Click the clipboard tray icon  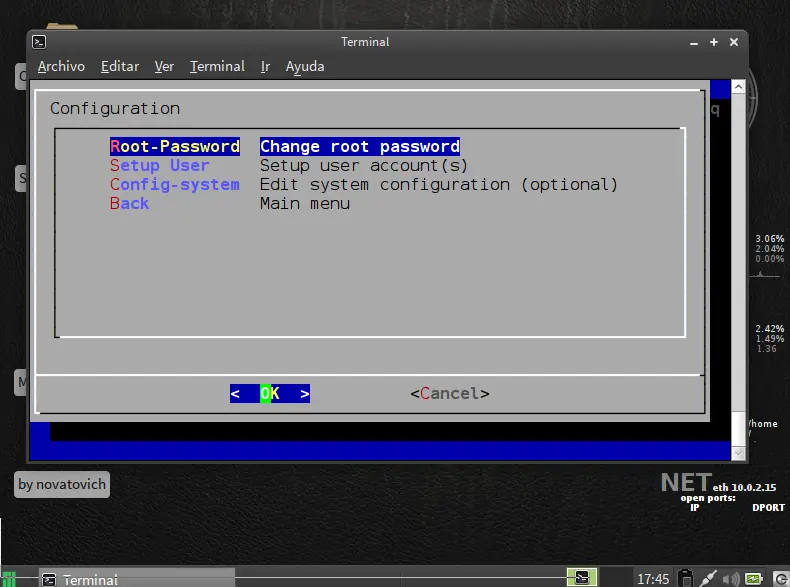pyautogui.click(x=685, y=578)
